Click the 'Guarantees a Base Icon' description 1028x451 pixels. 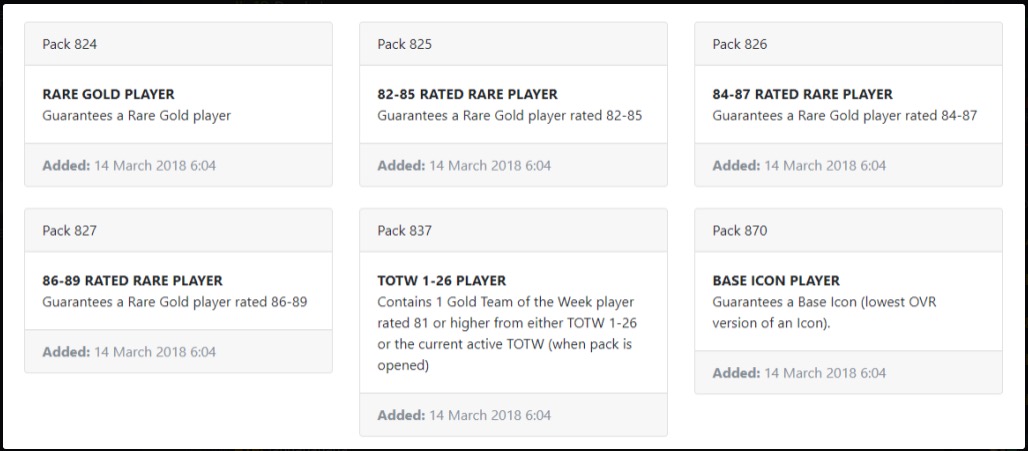(x=824, y=312)
